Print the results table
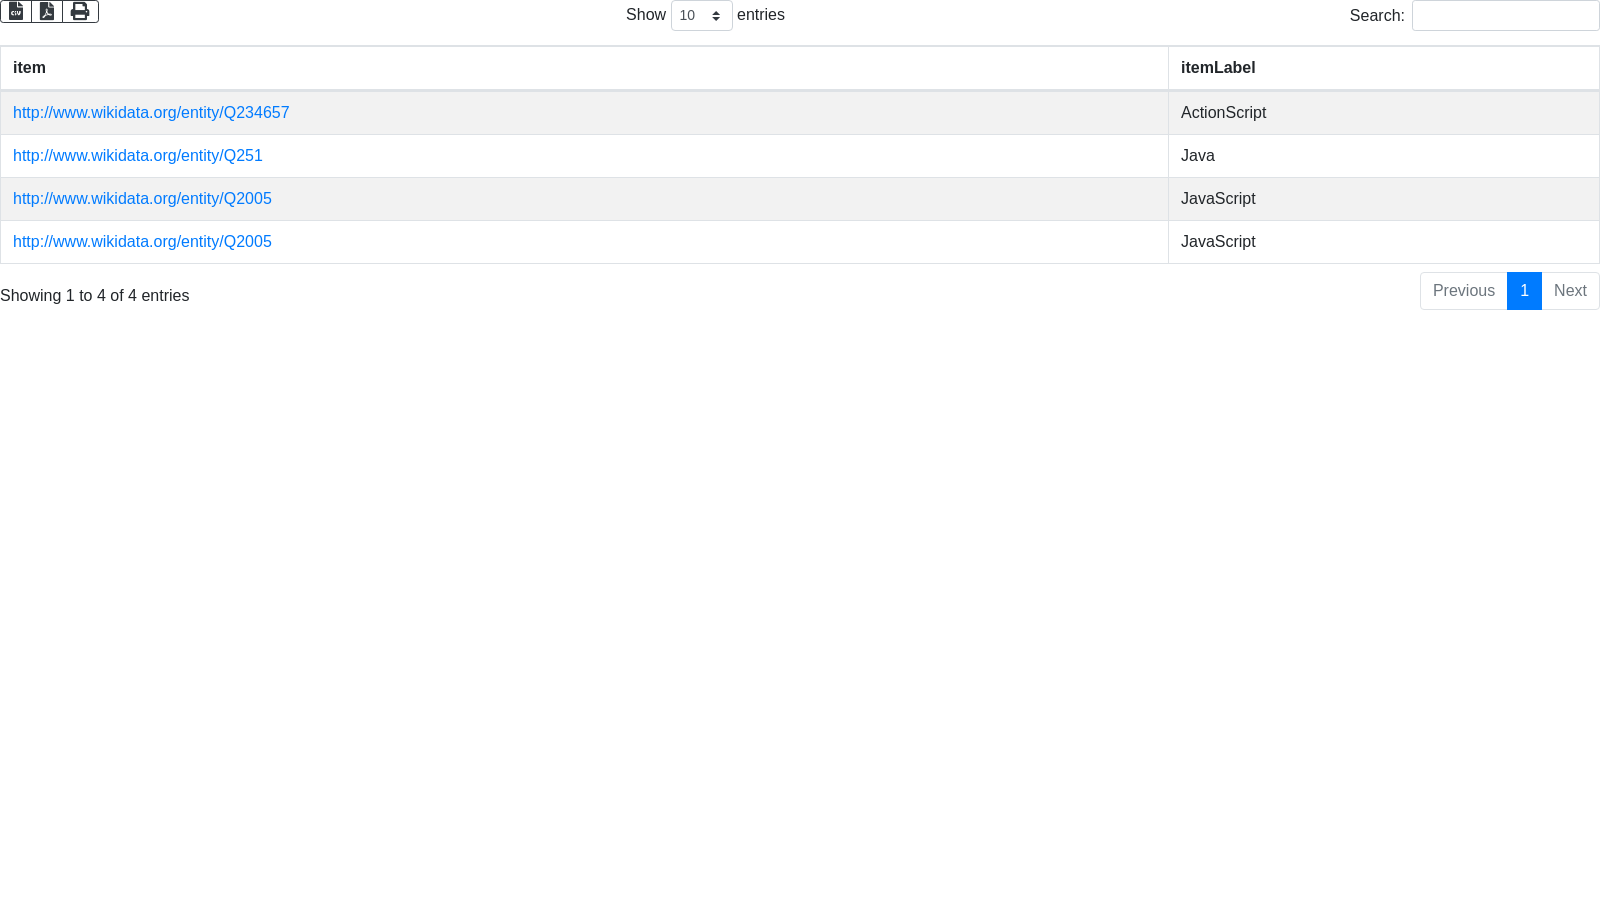Viewport: 1600px width, 900px height. coord(80,11)
